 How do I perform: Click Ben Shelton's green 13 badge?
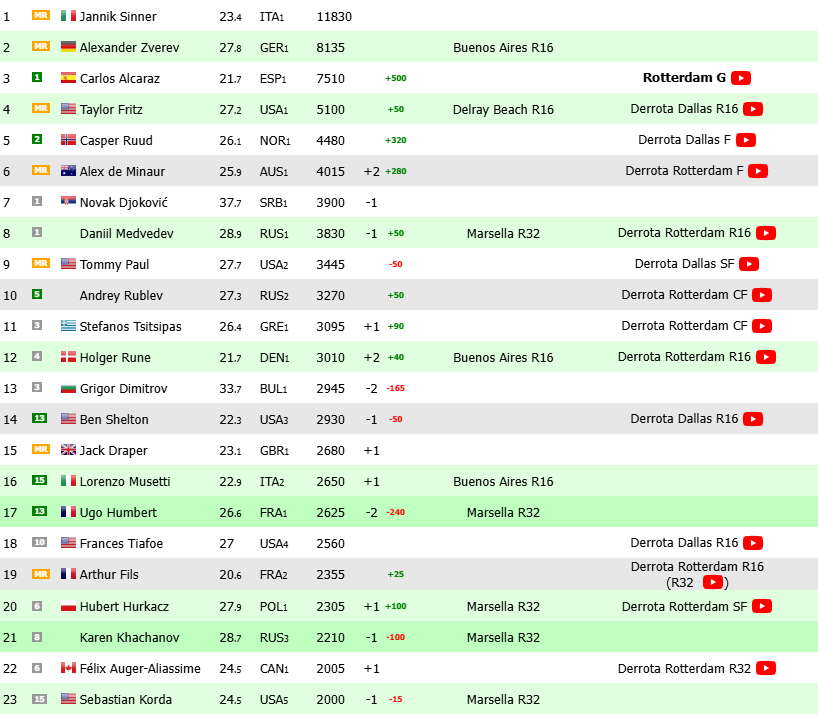coord(40,418)
